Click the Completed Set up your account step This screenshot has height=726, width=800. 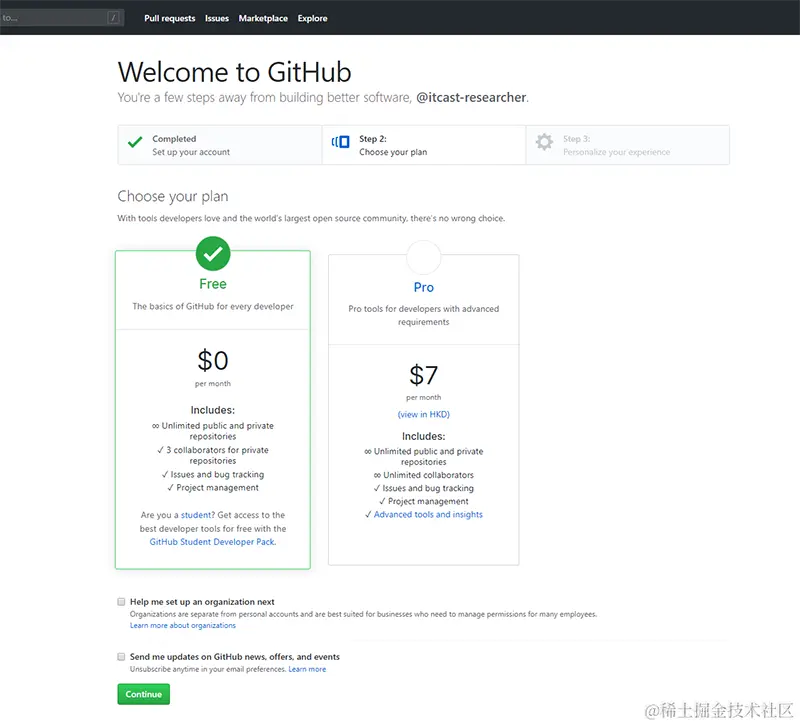point(220,145)
